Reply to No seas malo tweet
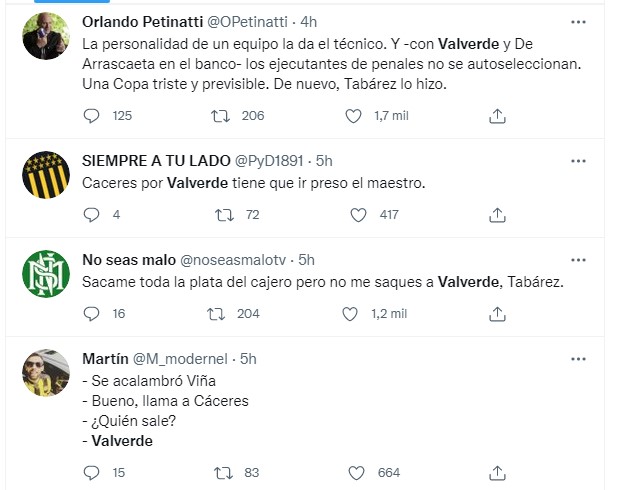Viewport: 625px width, 490px height. (92, 314)
